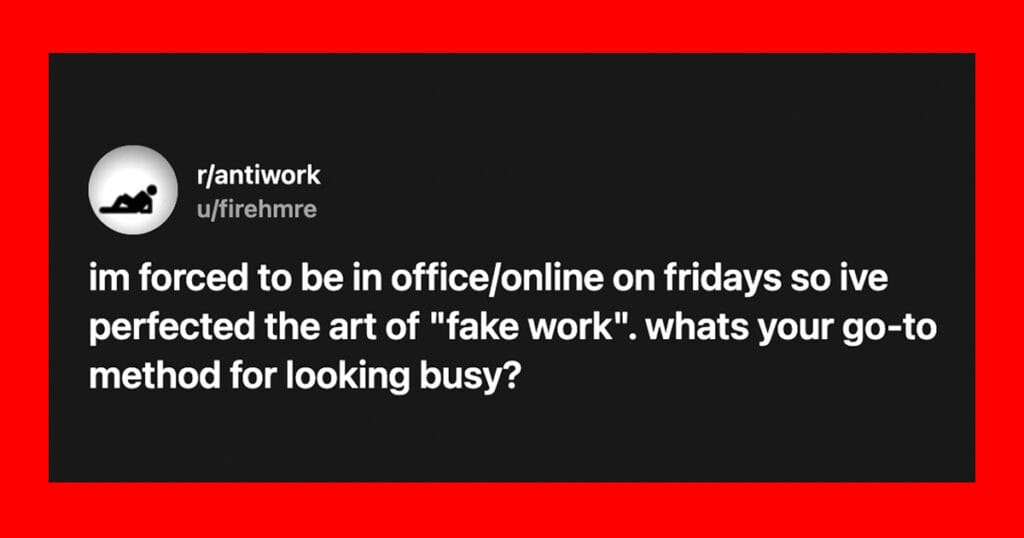The image size is (1024, 538).
Task: Open the r/antiwork subreddit link
Action: pyautogui.click(x=259, y=175)
